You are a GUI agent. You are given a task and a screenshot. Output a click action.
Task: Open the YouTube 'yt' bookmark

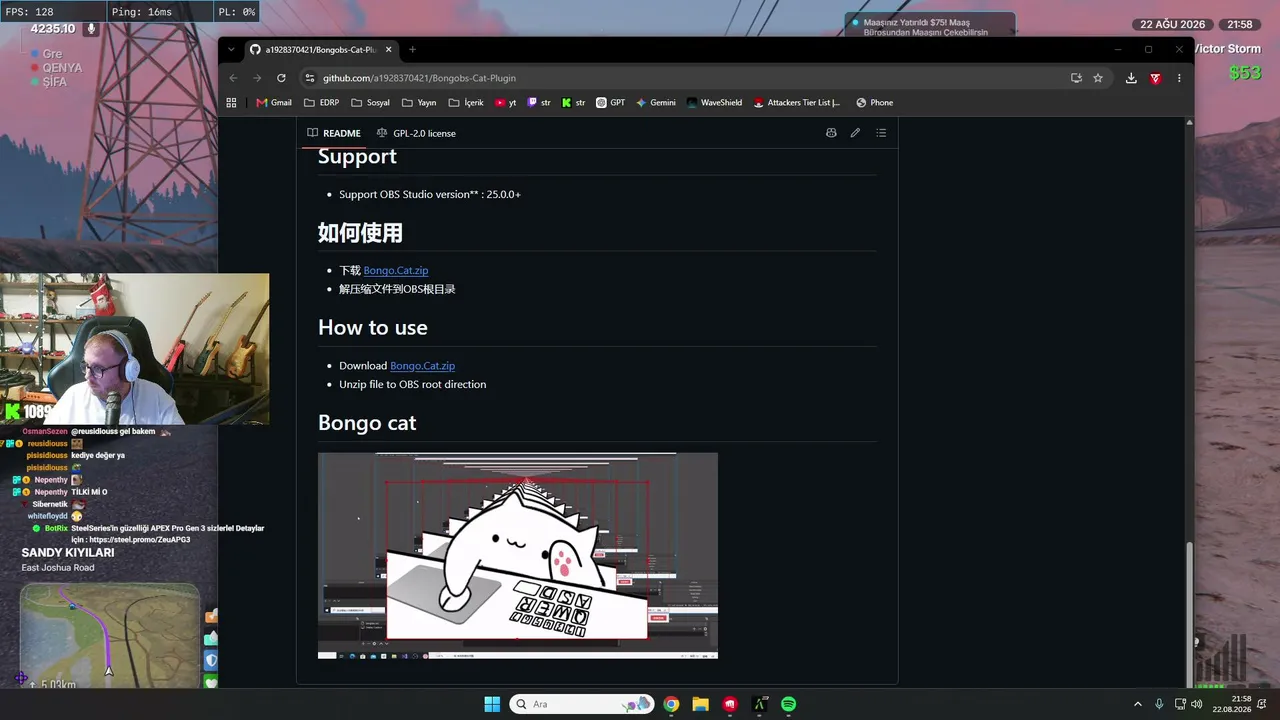[506, 102]
